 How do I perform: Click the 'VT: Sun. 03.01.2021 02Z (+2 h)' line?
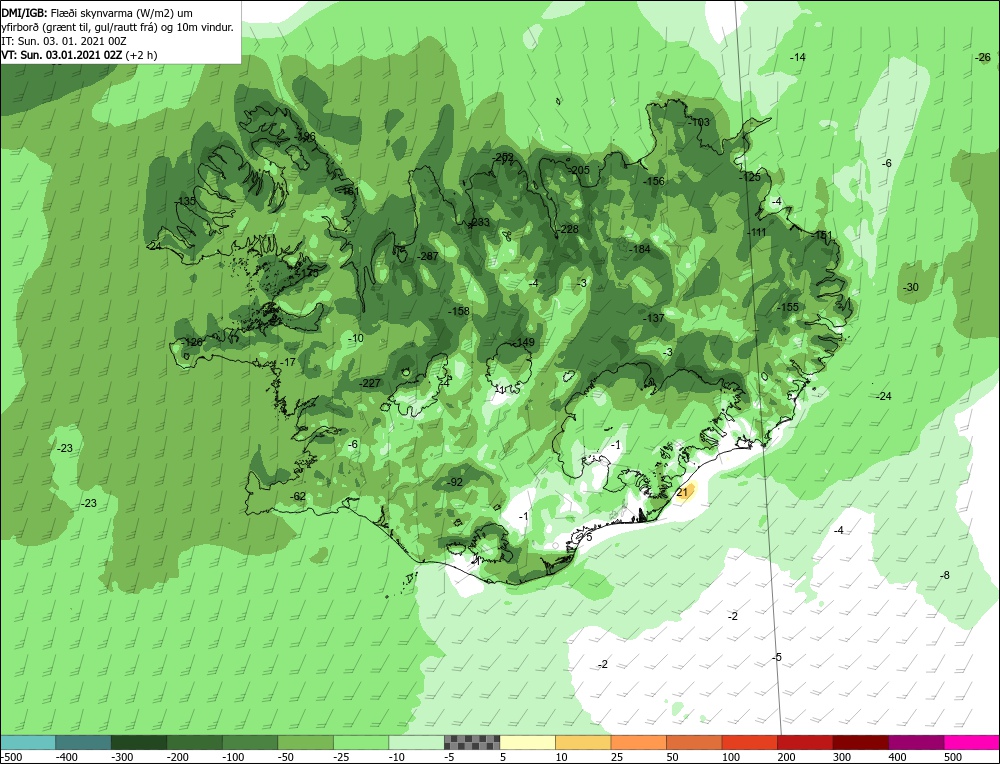[x=79, y=55]
